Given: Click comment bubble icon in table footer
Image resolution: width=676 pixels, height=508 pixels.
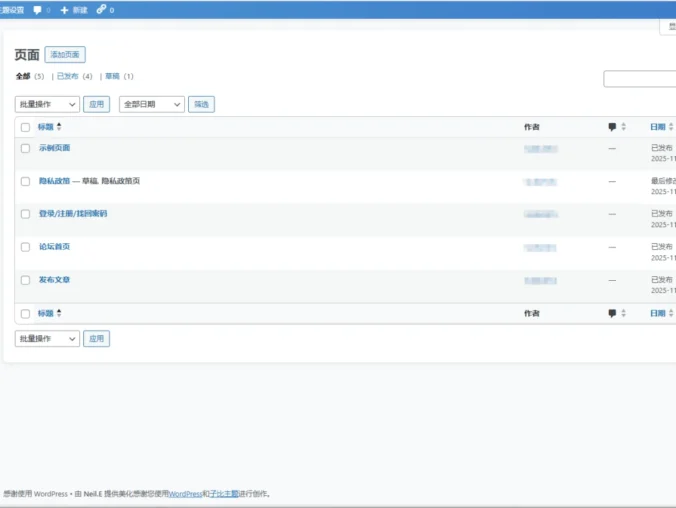Looking at the screenshot, I should point(612,313).
